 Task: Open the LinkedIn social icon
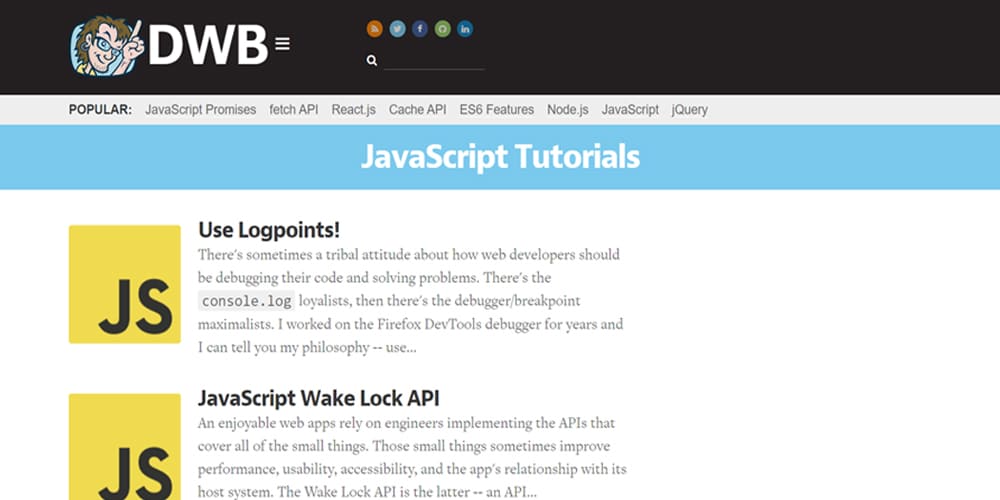point(465,29)
